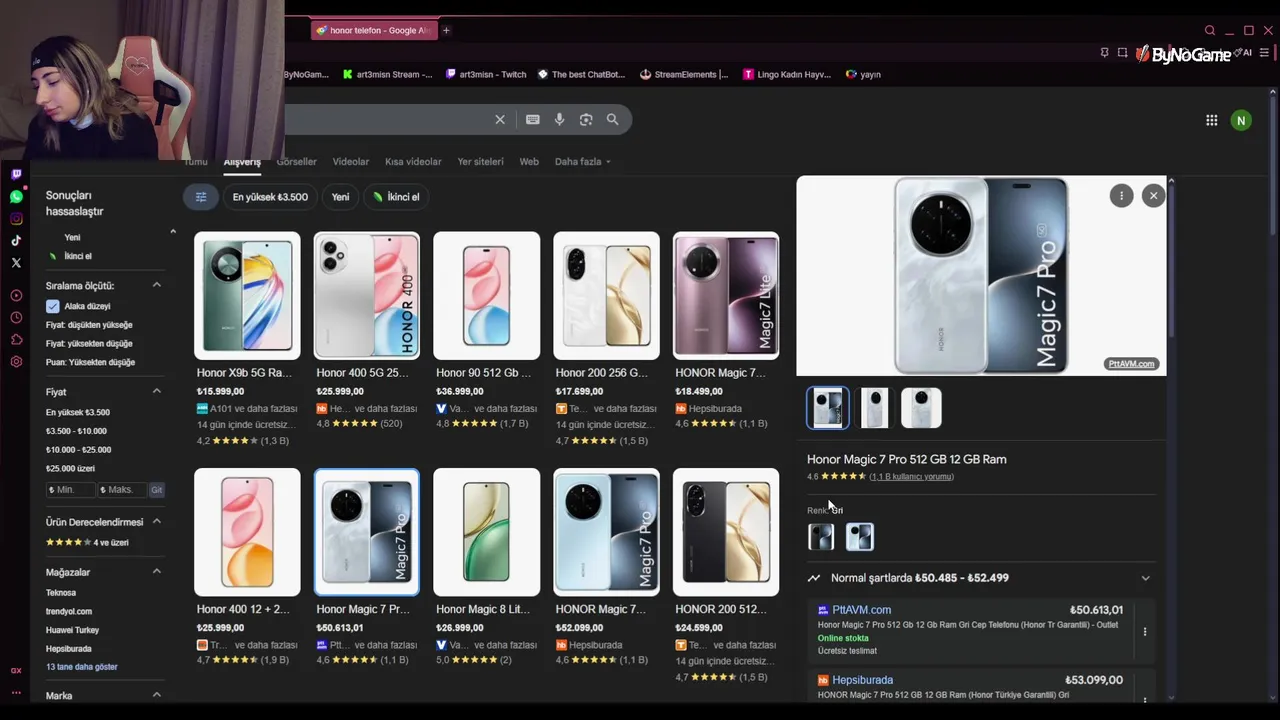1280x720 pixels.
Task: Collapse Marka filter section
Action: coord(156,694)
